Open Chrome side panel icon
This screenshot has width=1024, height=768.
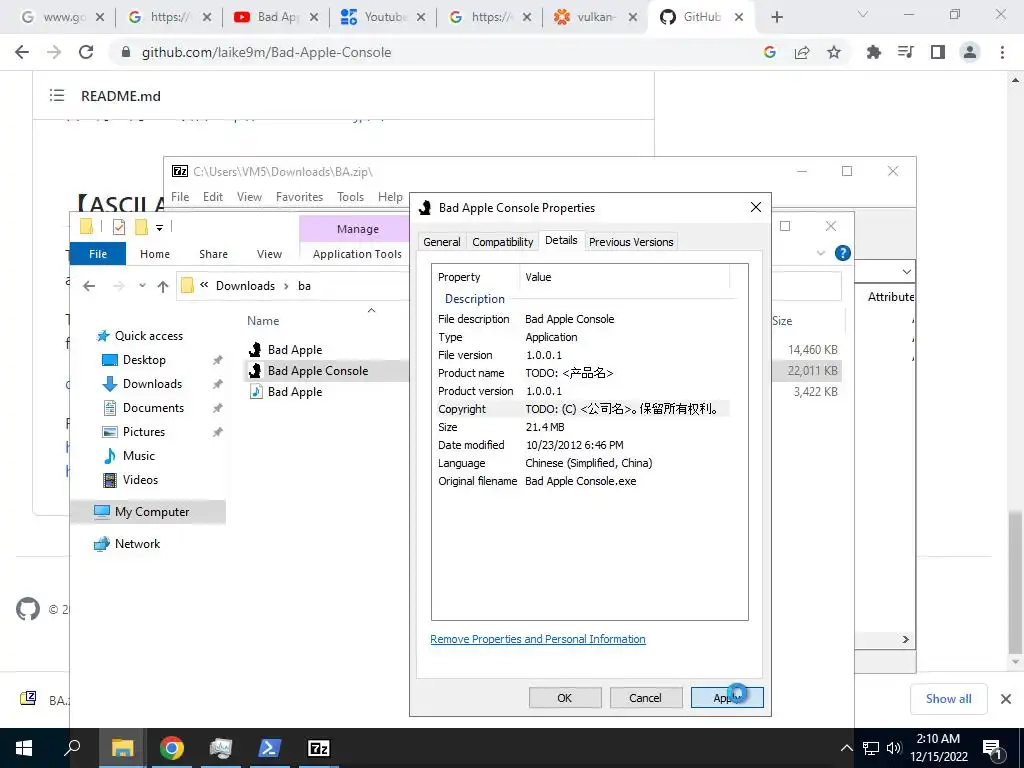(x=938, y=52)
